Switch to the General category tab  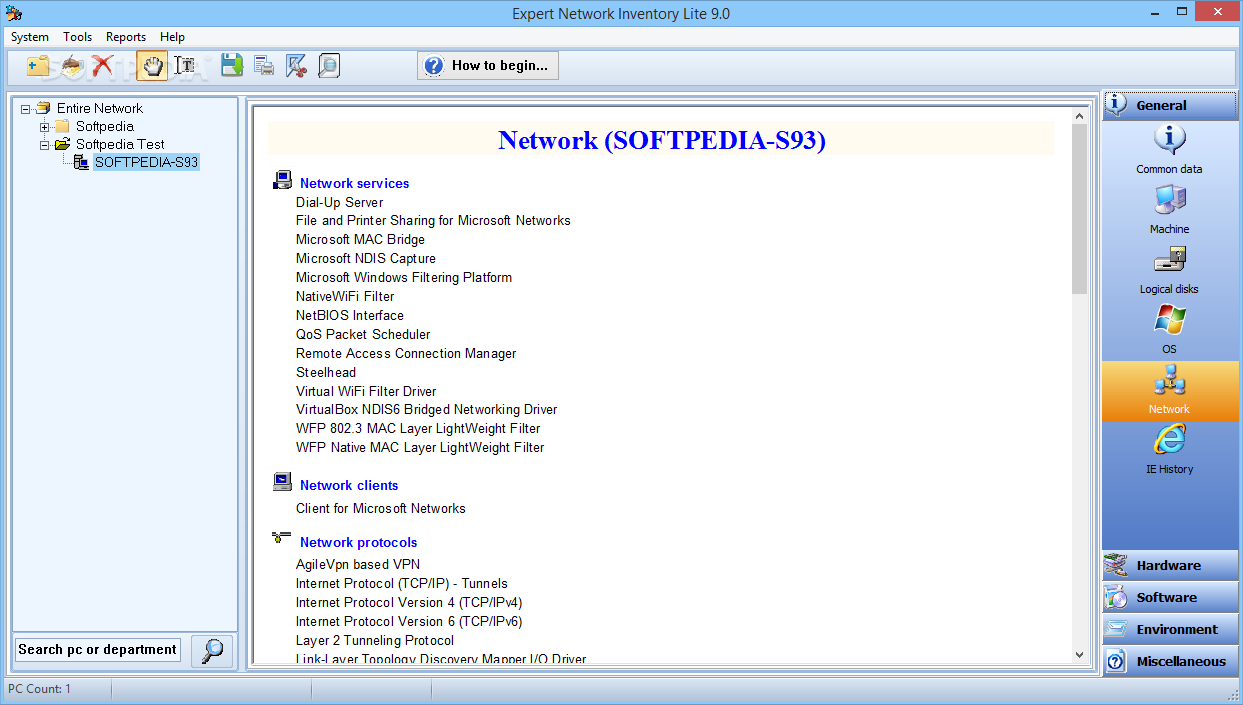[1170, 105]
